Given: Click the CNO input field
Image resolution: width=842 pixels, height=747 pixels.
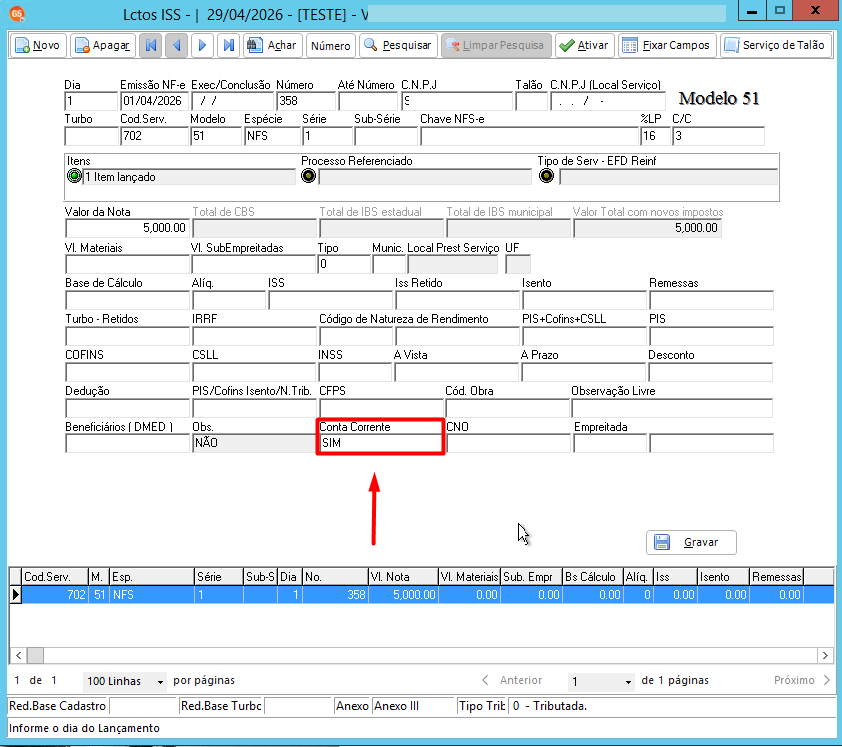Looking at the screenshot, I should point(508,444).
